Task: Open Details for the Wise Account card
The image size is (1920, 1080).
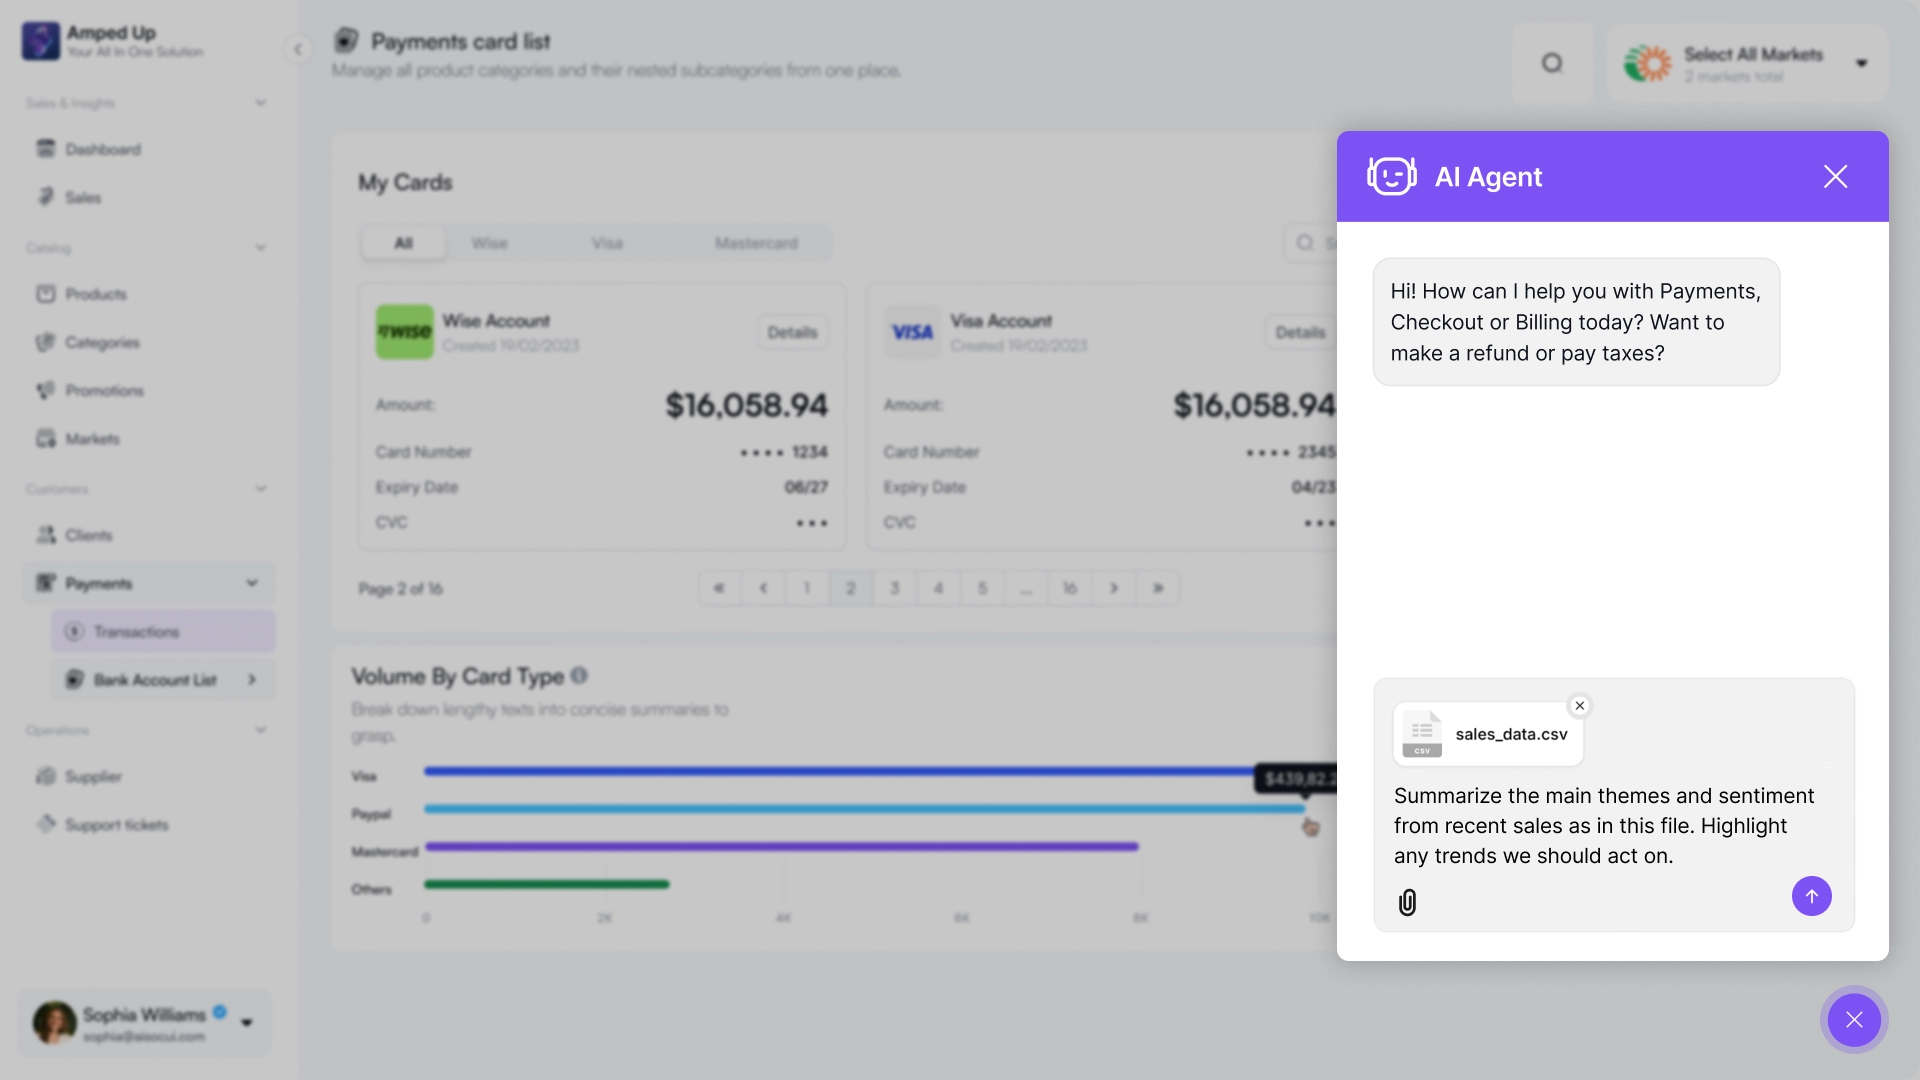Action: [792, 332]
